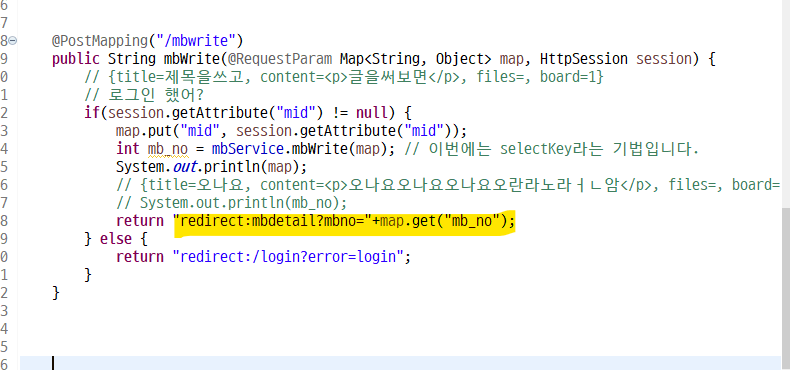Viewport: 790px width, 370px height.
Task: Click the HttpSession parameter type
Action: 584,59
